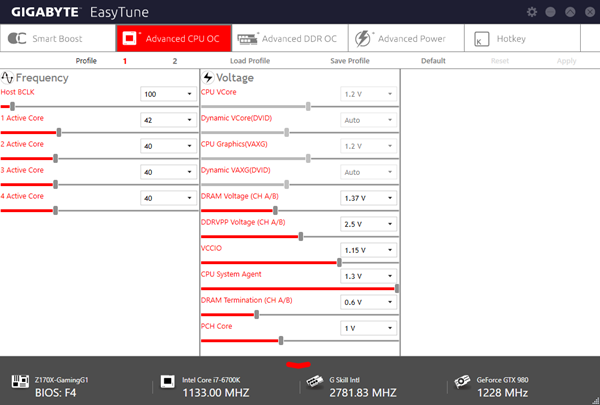
Task: Click the Apply button
Action: pyautogui.click(x=566, y=61)
